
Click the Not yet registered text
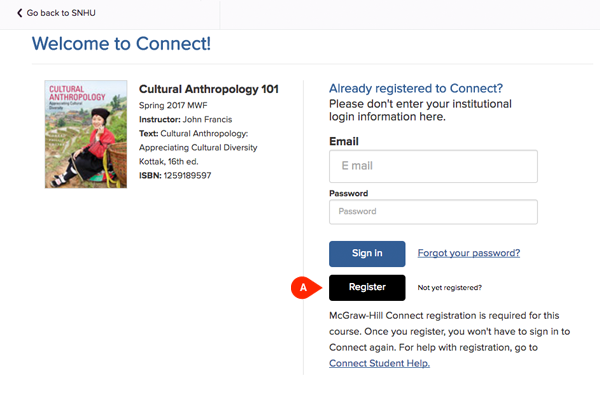pos(449,288)
